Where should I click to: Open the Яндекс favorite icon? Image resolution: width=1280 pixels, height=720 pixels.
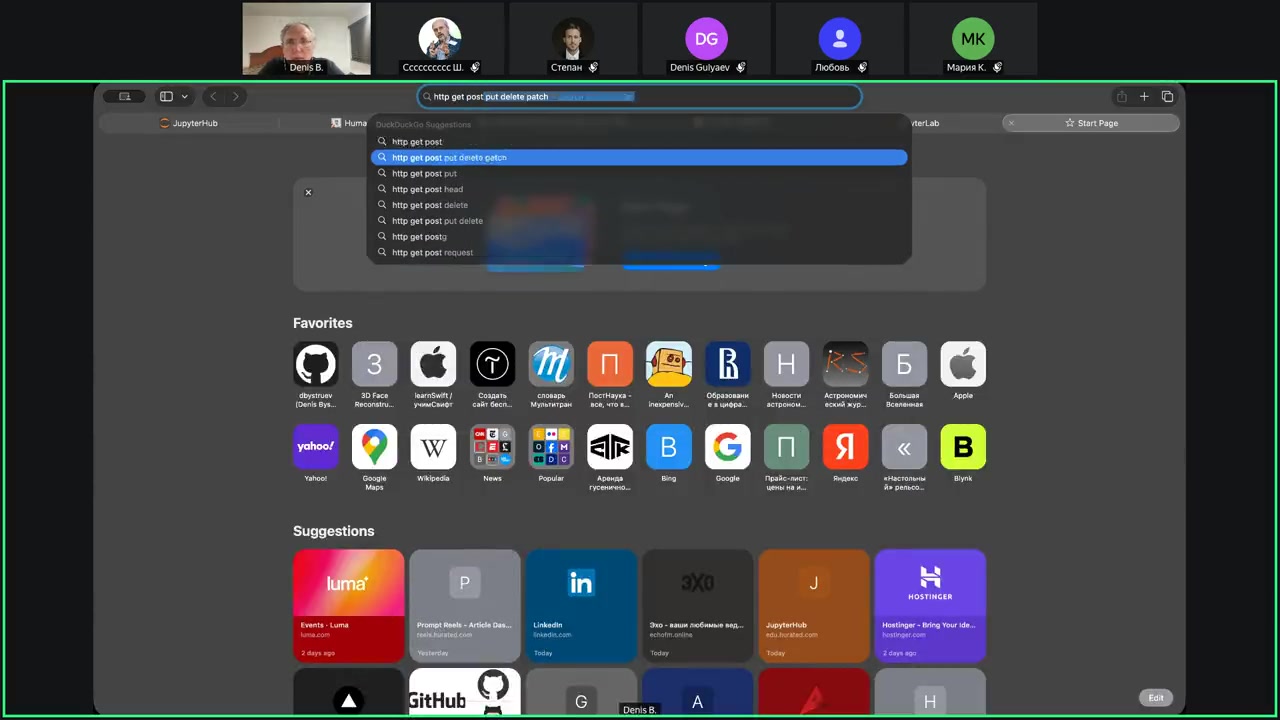pos(845,447)
